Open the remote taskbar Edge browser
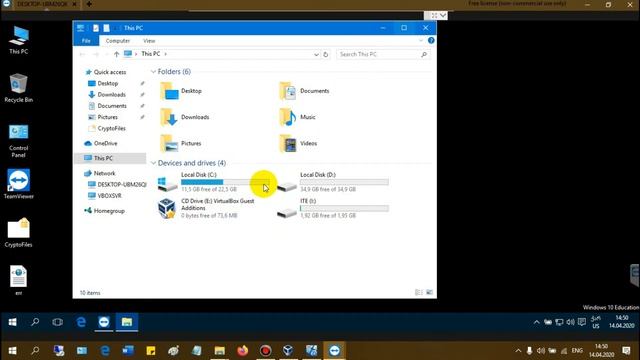The image size is (640, 360). coord(81,322)
